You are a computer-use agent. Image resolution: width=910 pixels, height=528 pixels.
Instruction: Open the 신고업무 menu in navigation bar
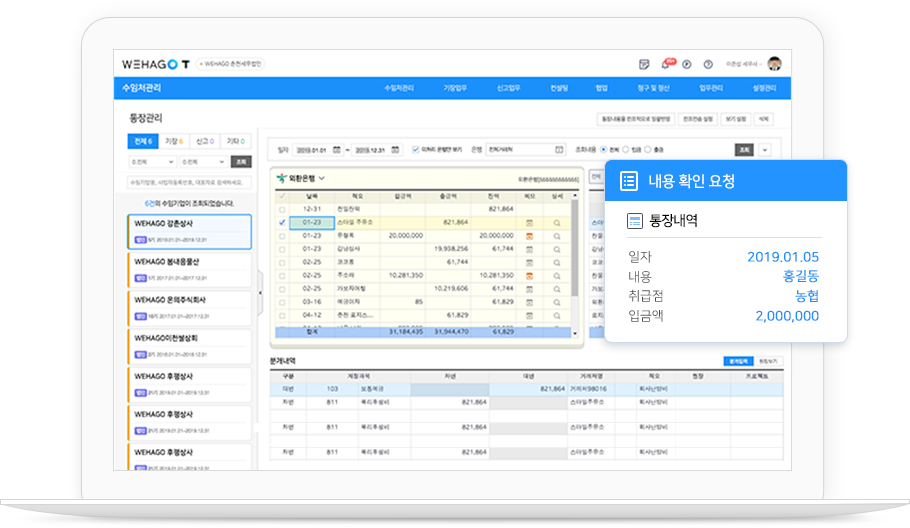tap(508, 88)
